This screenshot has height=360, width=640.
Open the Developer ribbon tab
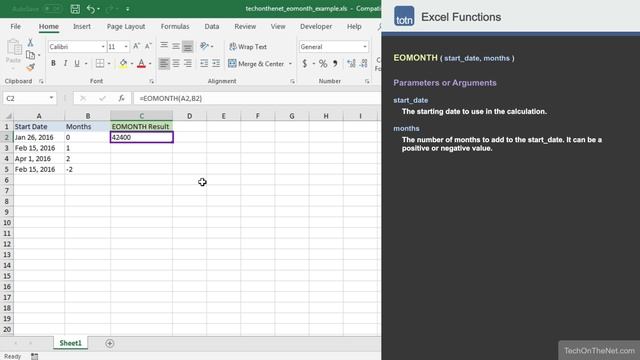pos(316,27)
